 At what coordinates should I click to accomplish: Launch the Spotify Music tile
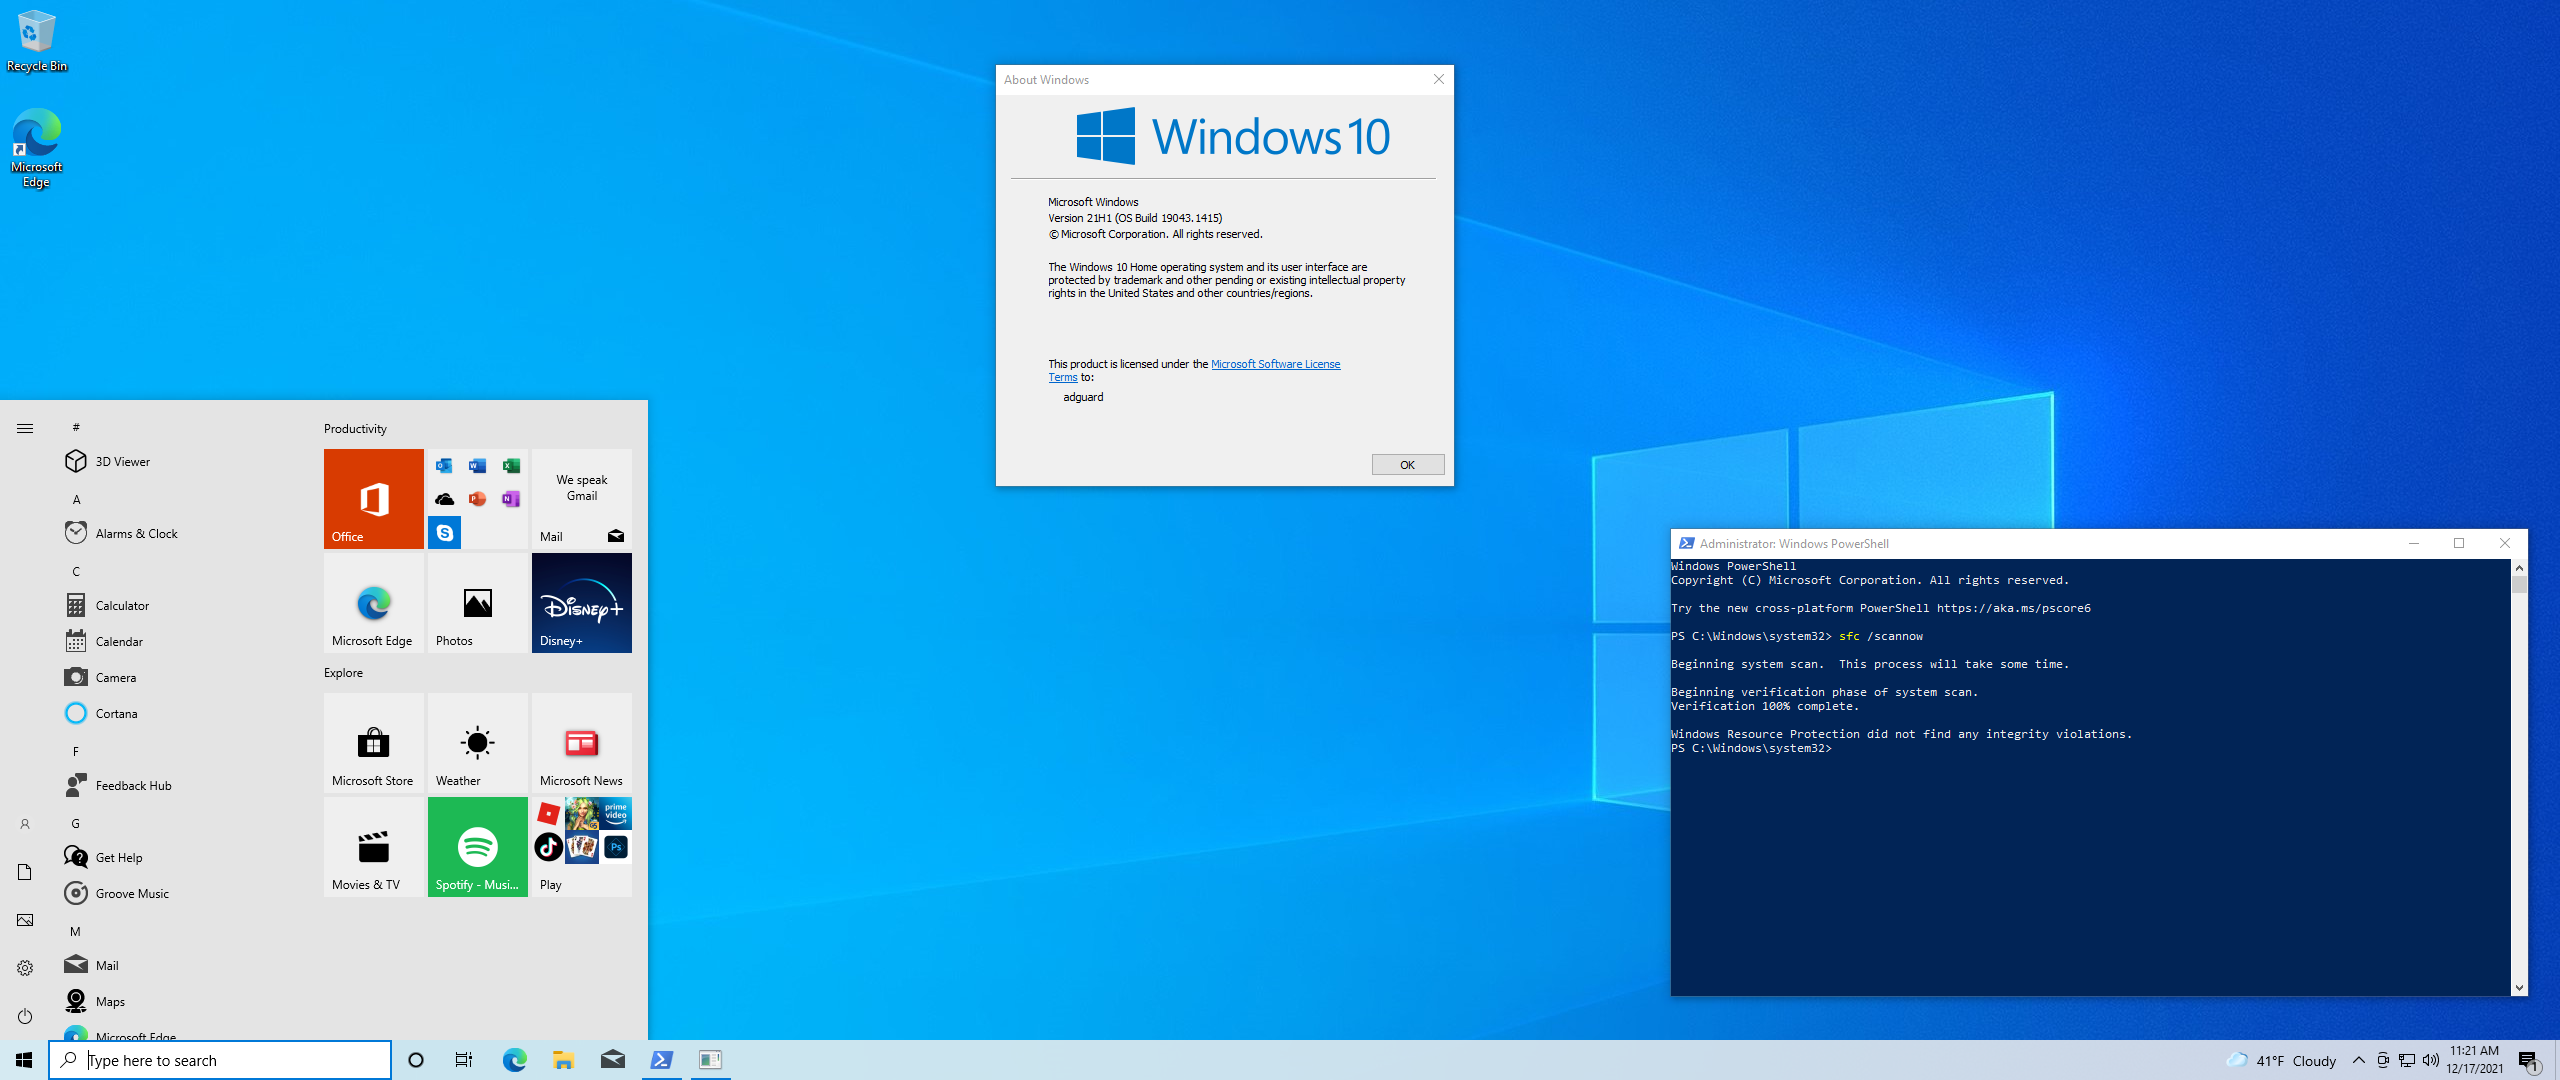477,846
